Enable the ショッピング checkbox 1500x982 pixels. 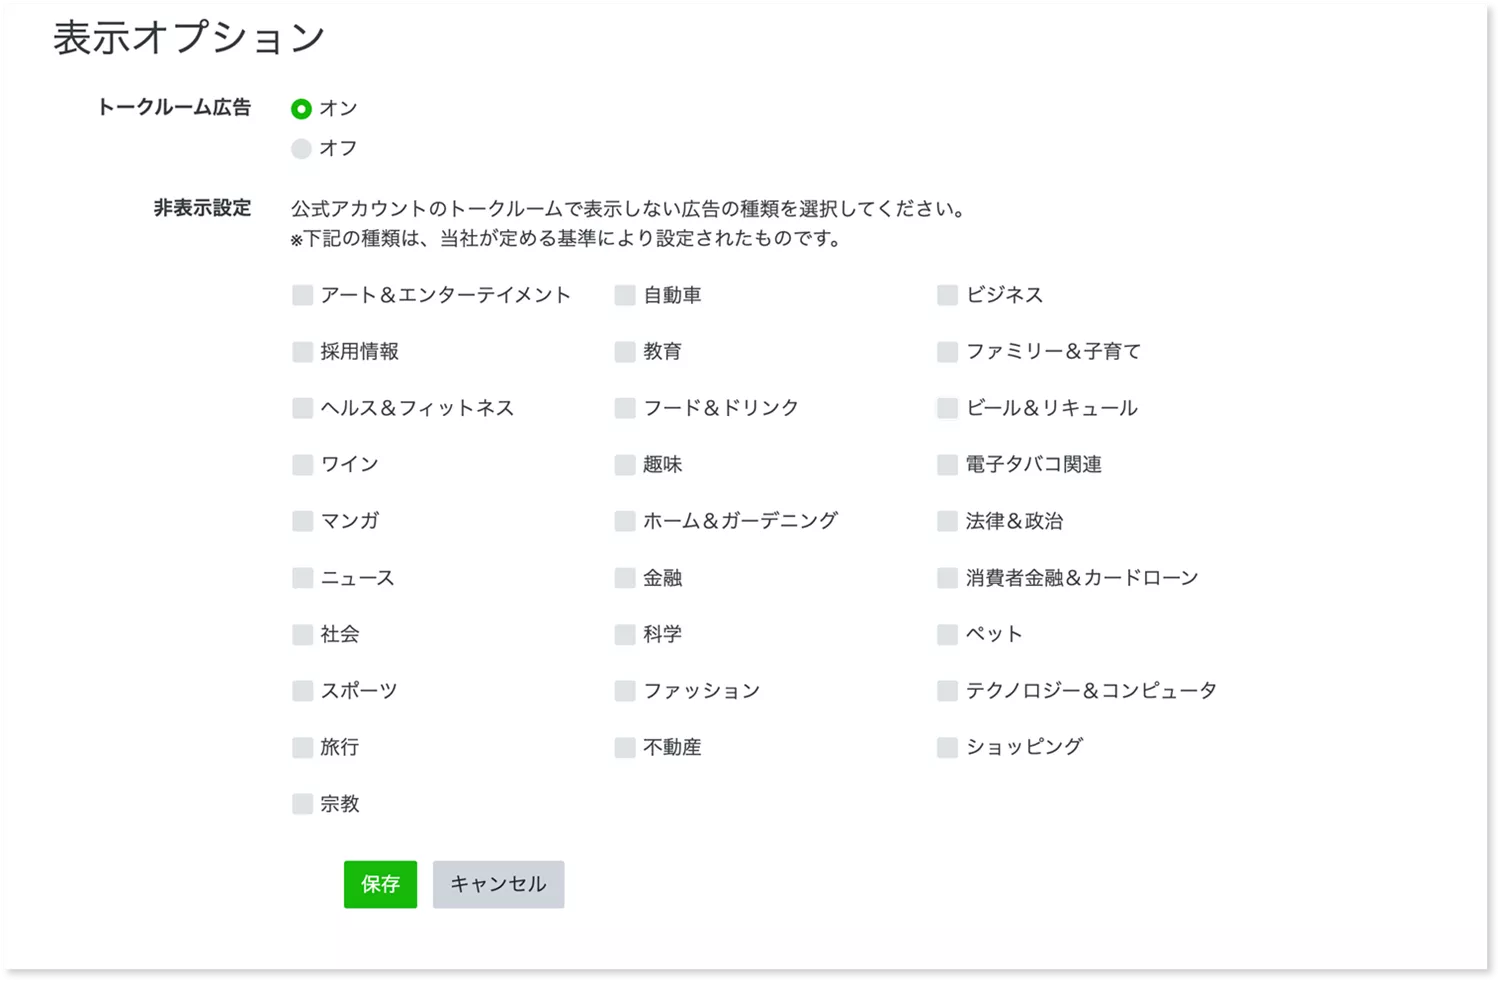pos(947,747)
